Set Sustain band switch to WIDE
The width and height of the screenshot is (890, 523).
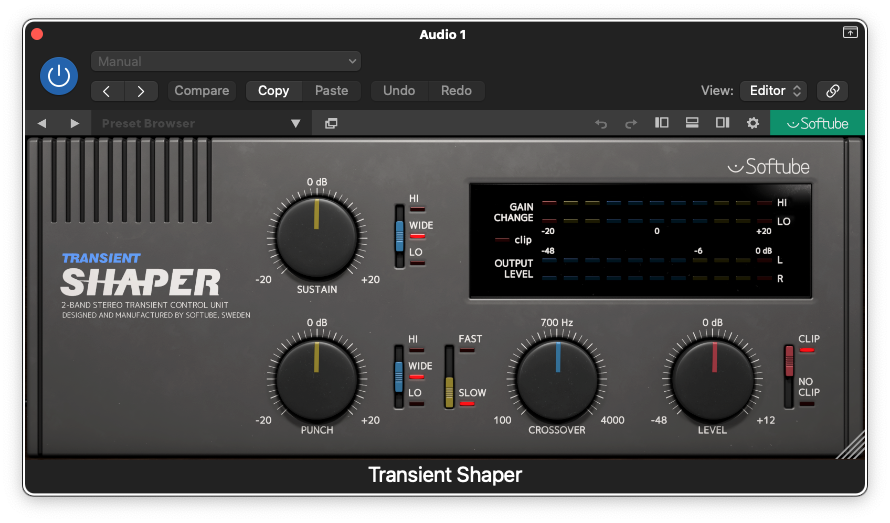(x=420, y=228)
